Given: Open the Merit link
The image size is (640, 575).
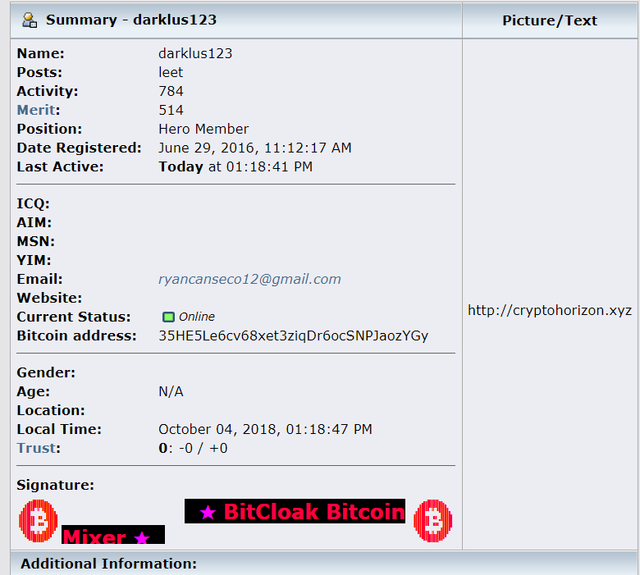Looking at the screenshot, I should click(36, 110).
